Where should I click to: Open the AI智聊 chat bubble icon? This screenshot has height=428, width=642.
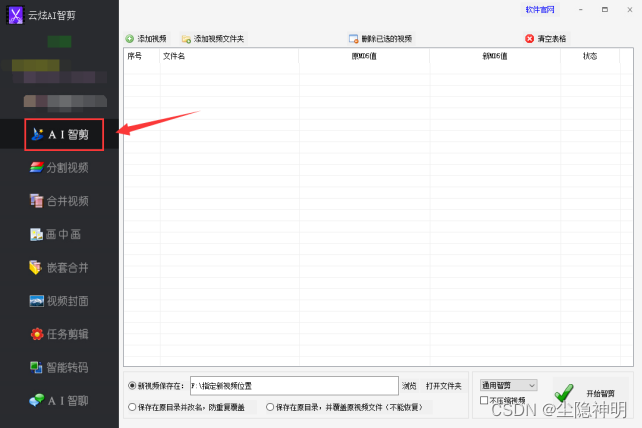pos(36,400)
